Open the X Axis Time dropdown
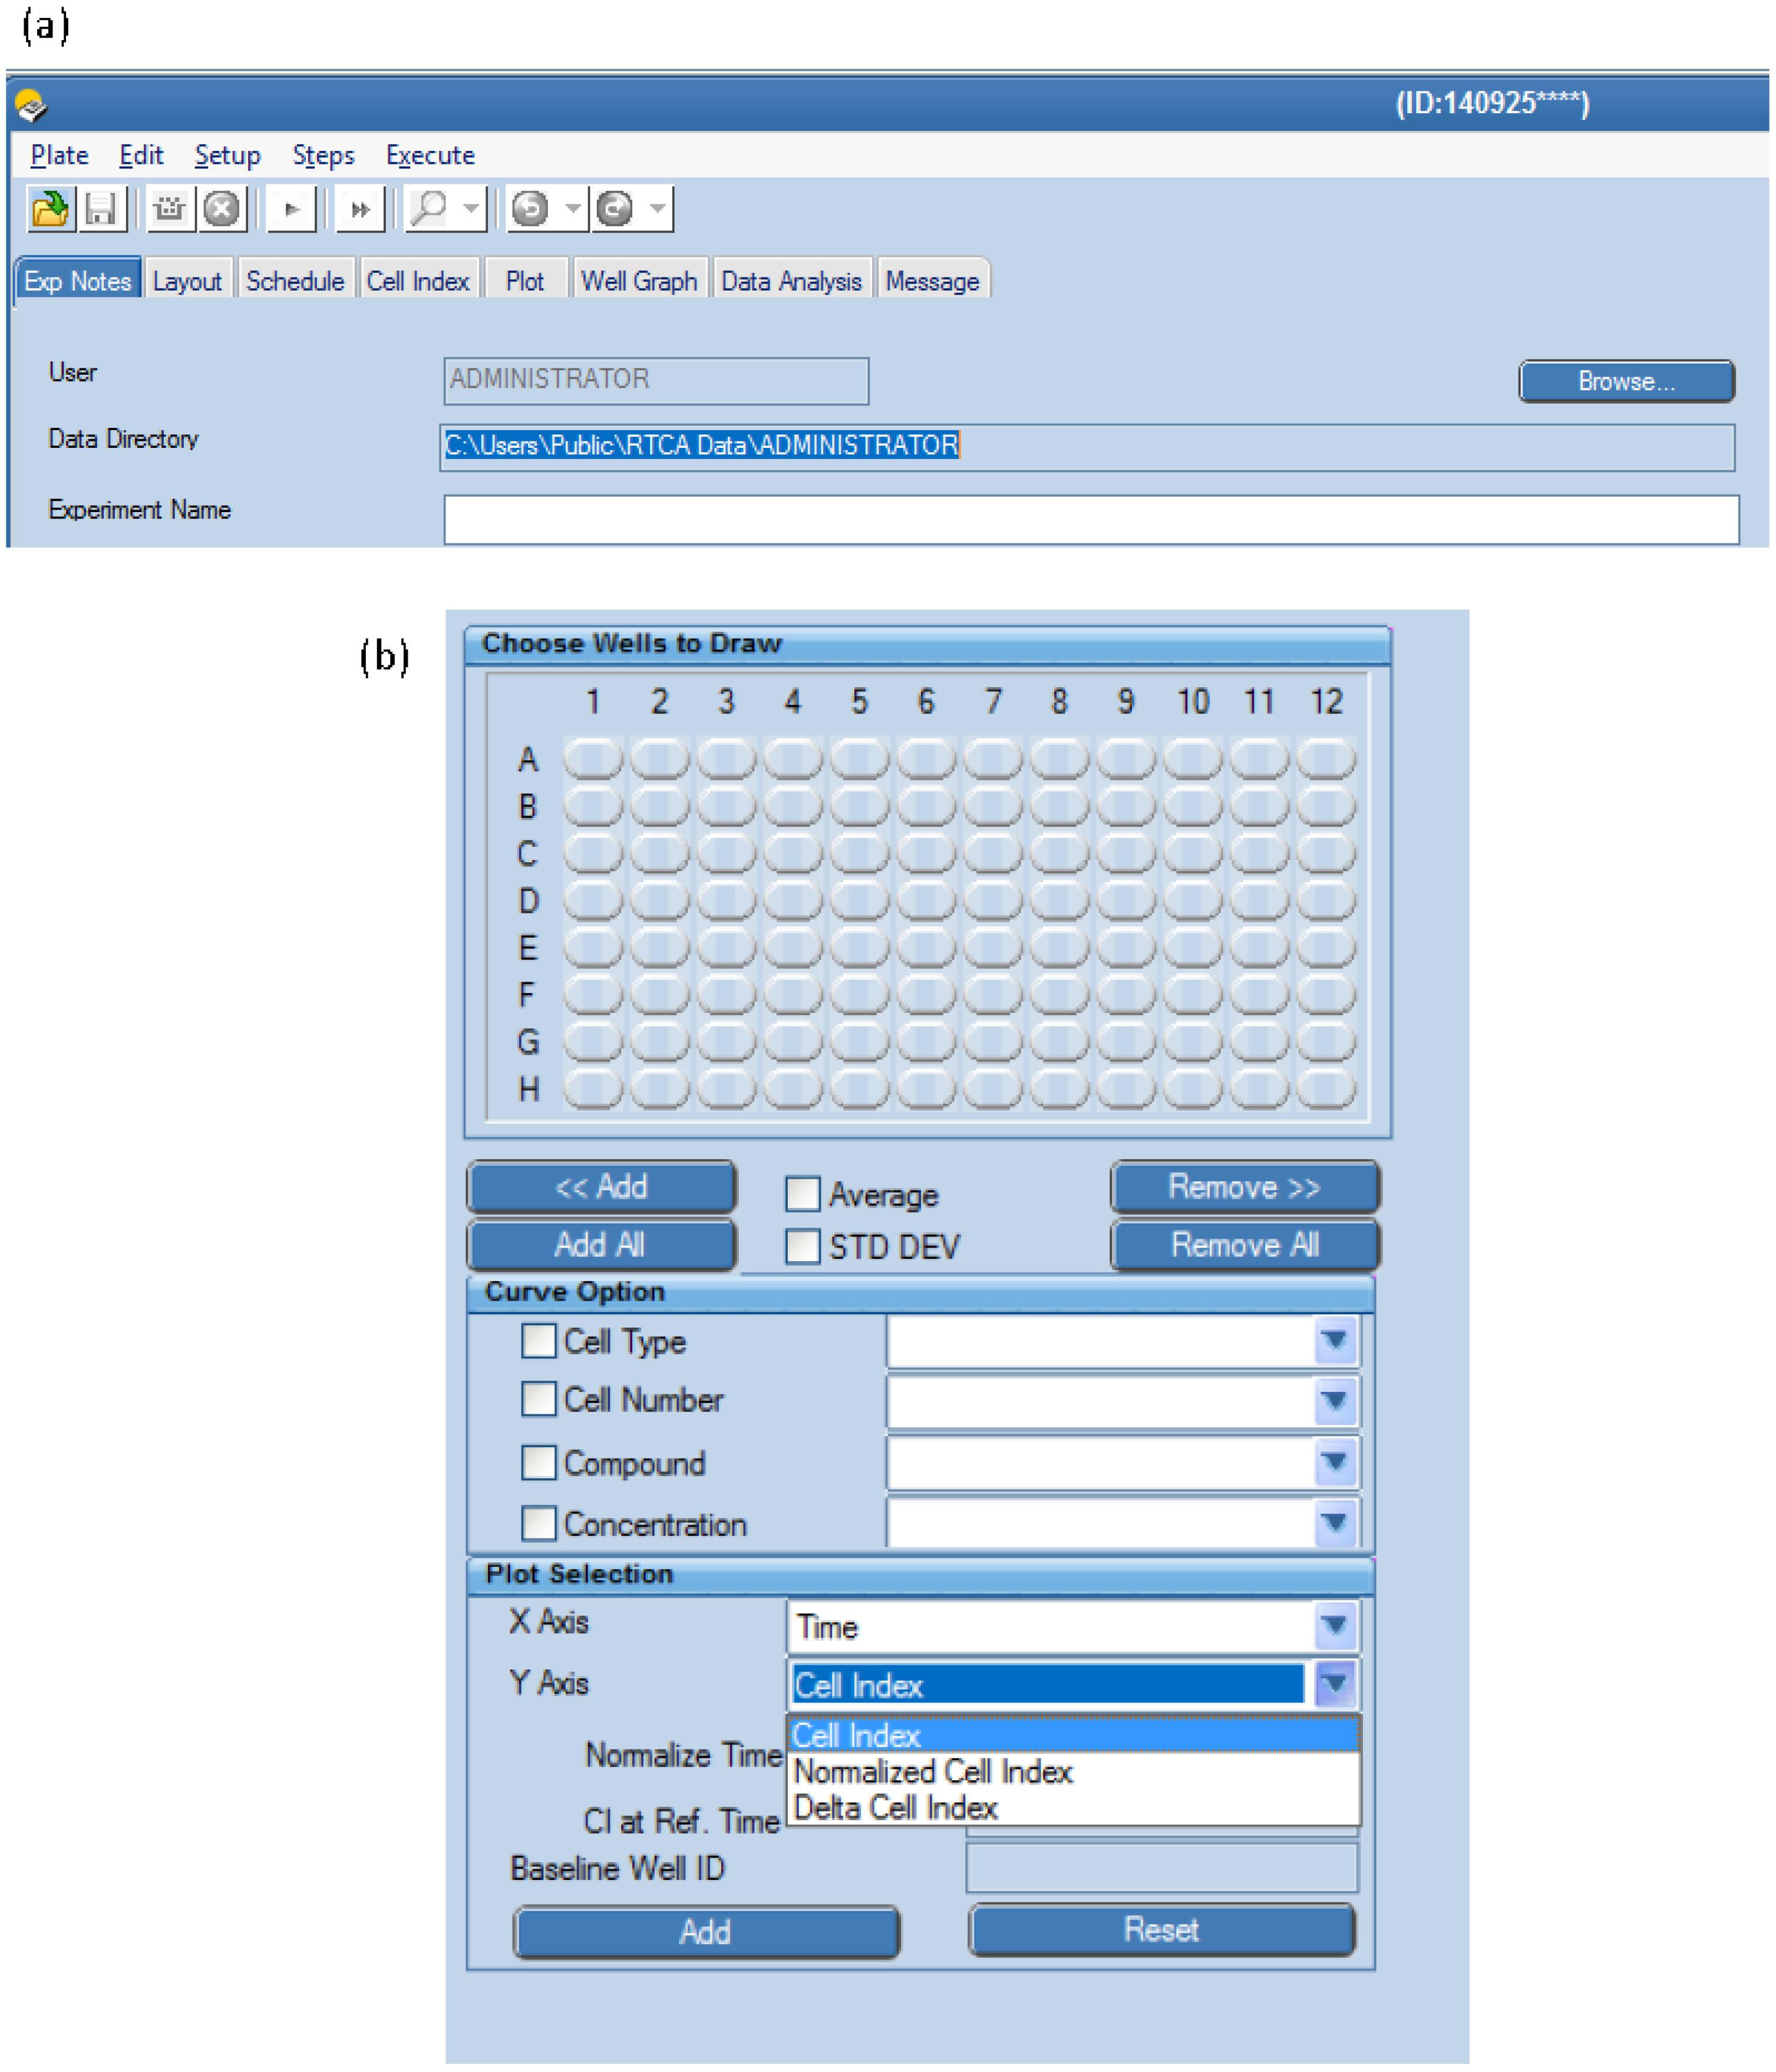 pos(1334,1626)
